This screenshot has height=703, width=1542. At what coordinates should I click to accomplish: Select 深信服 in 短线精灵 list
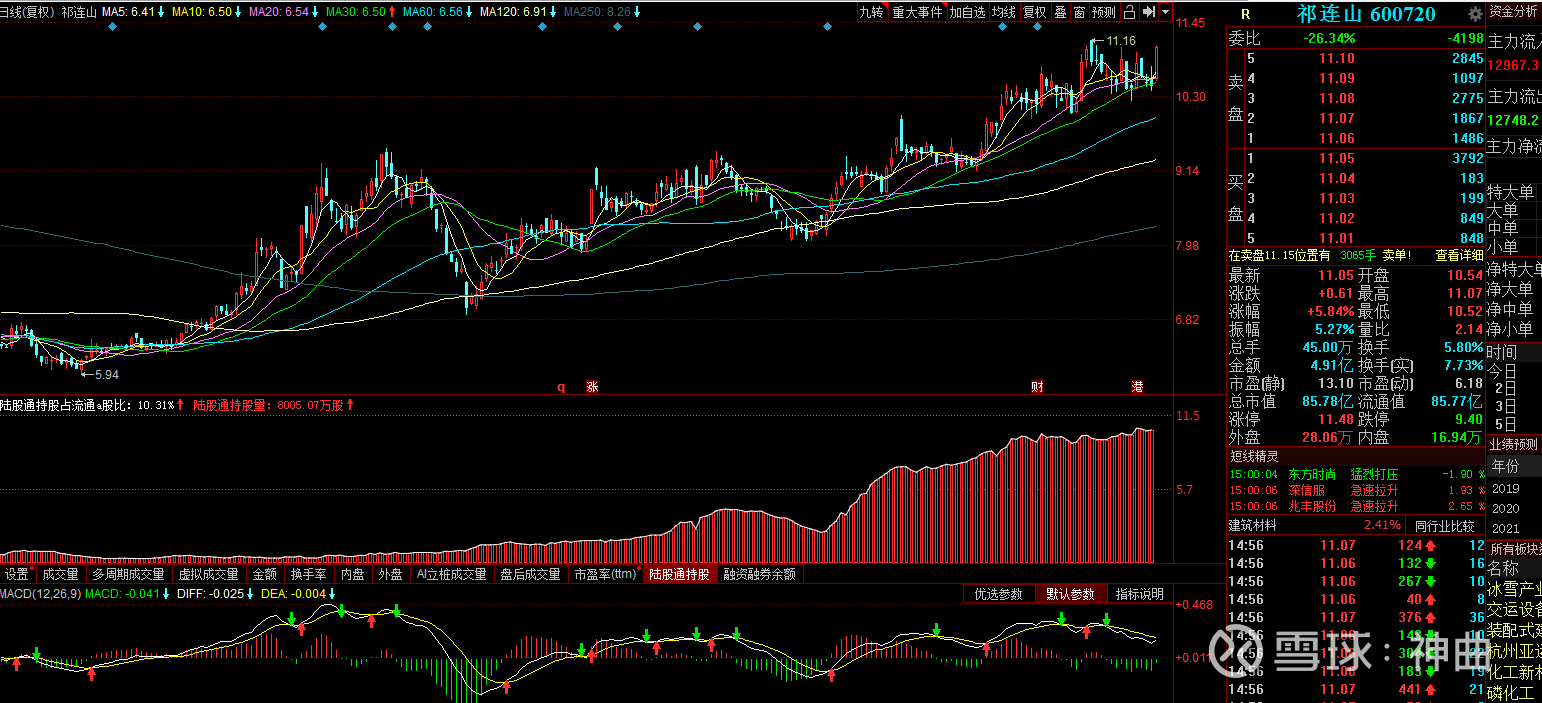coord(1306,490)
